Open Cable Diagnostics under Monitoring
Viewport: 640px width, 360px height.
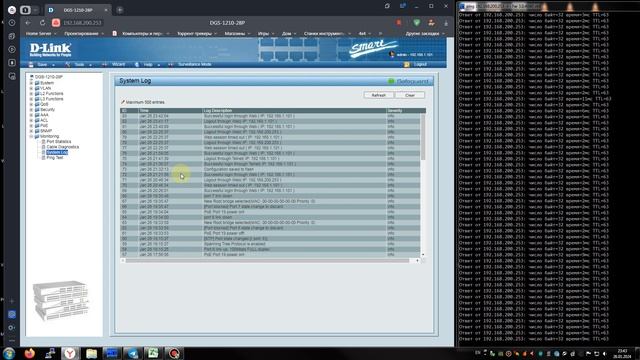point(62,147)
